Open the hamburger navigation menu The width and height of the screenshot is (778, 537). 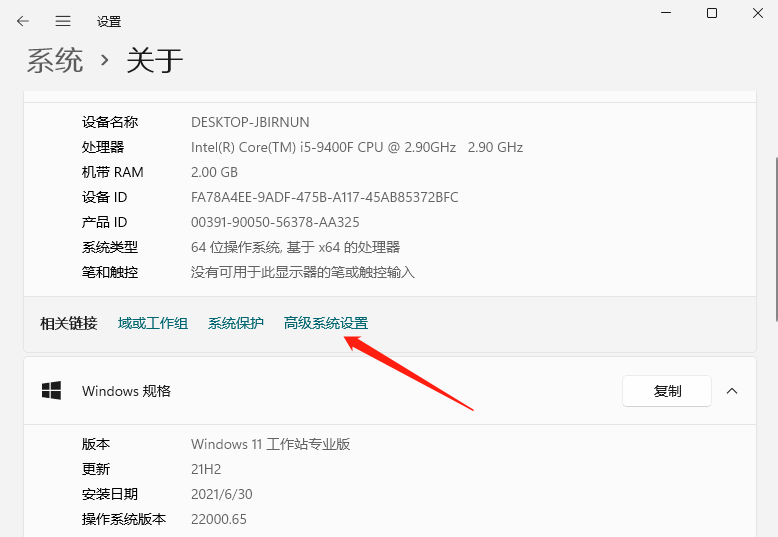tap(63, 21)
